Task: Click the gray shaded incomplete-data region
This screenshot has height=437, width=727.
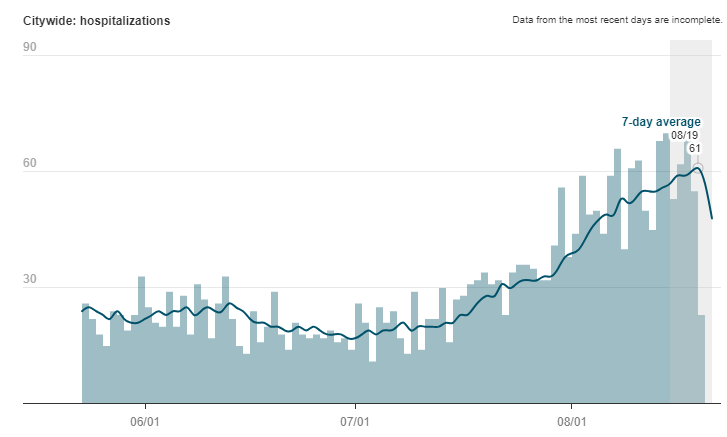Action: tap(690, 80)
